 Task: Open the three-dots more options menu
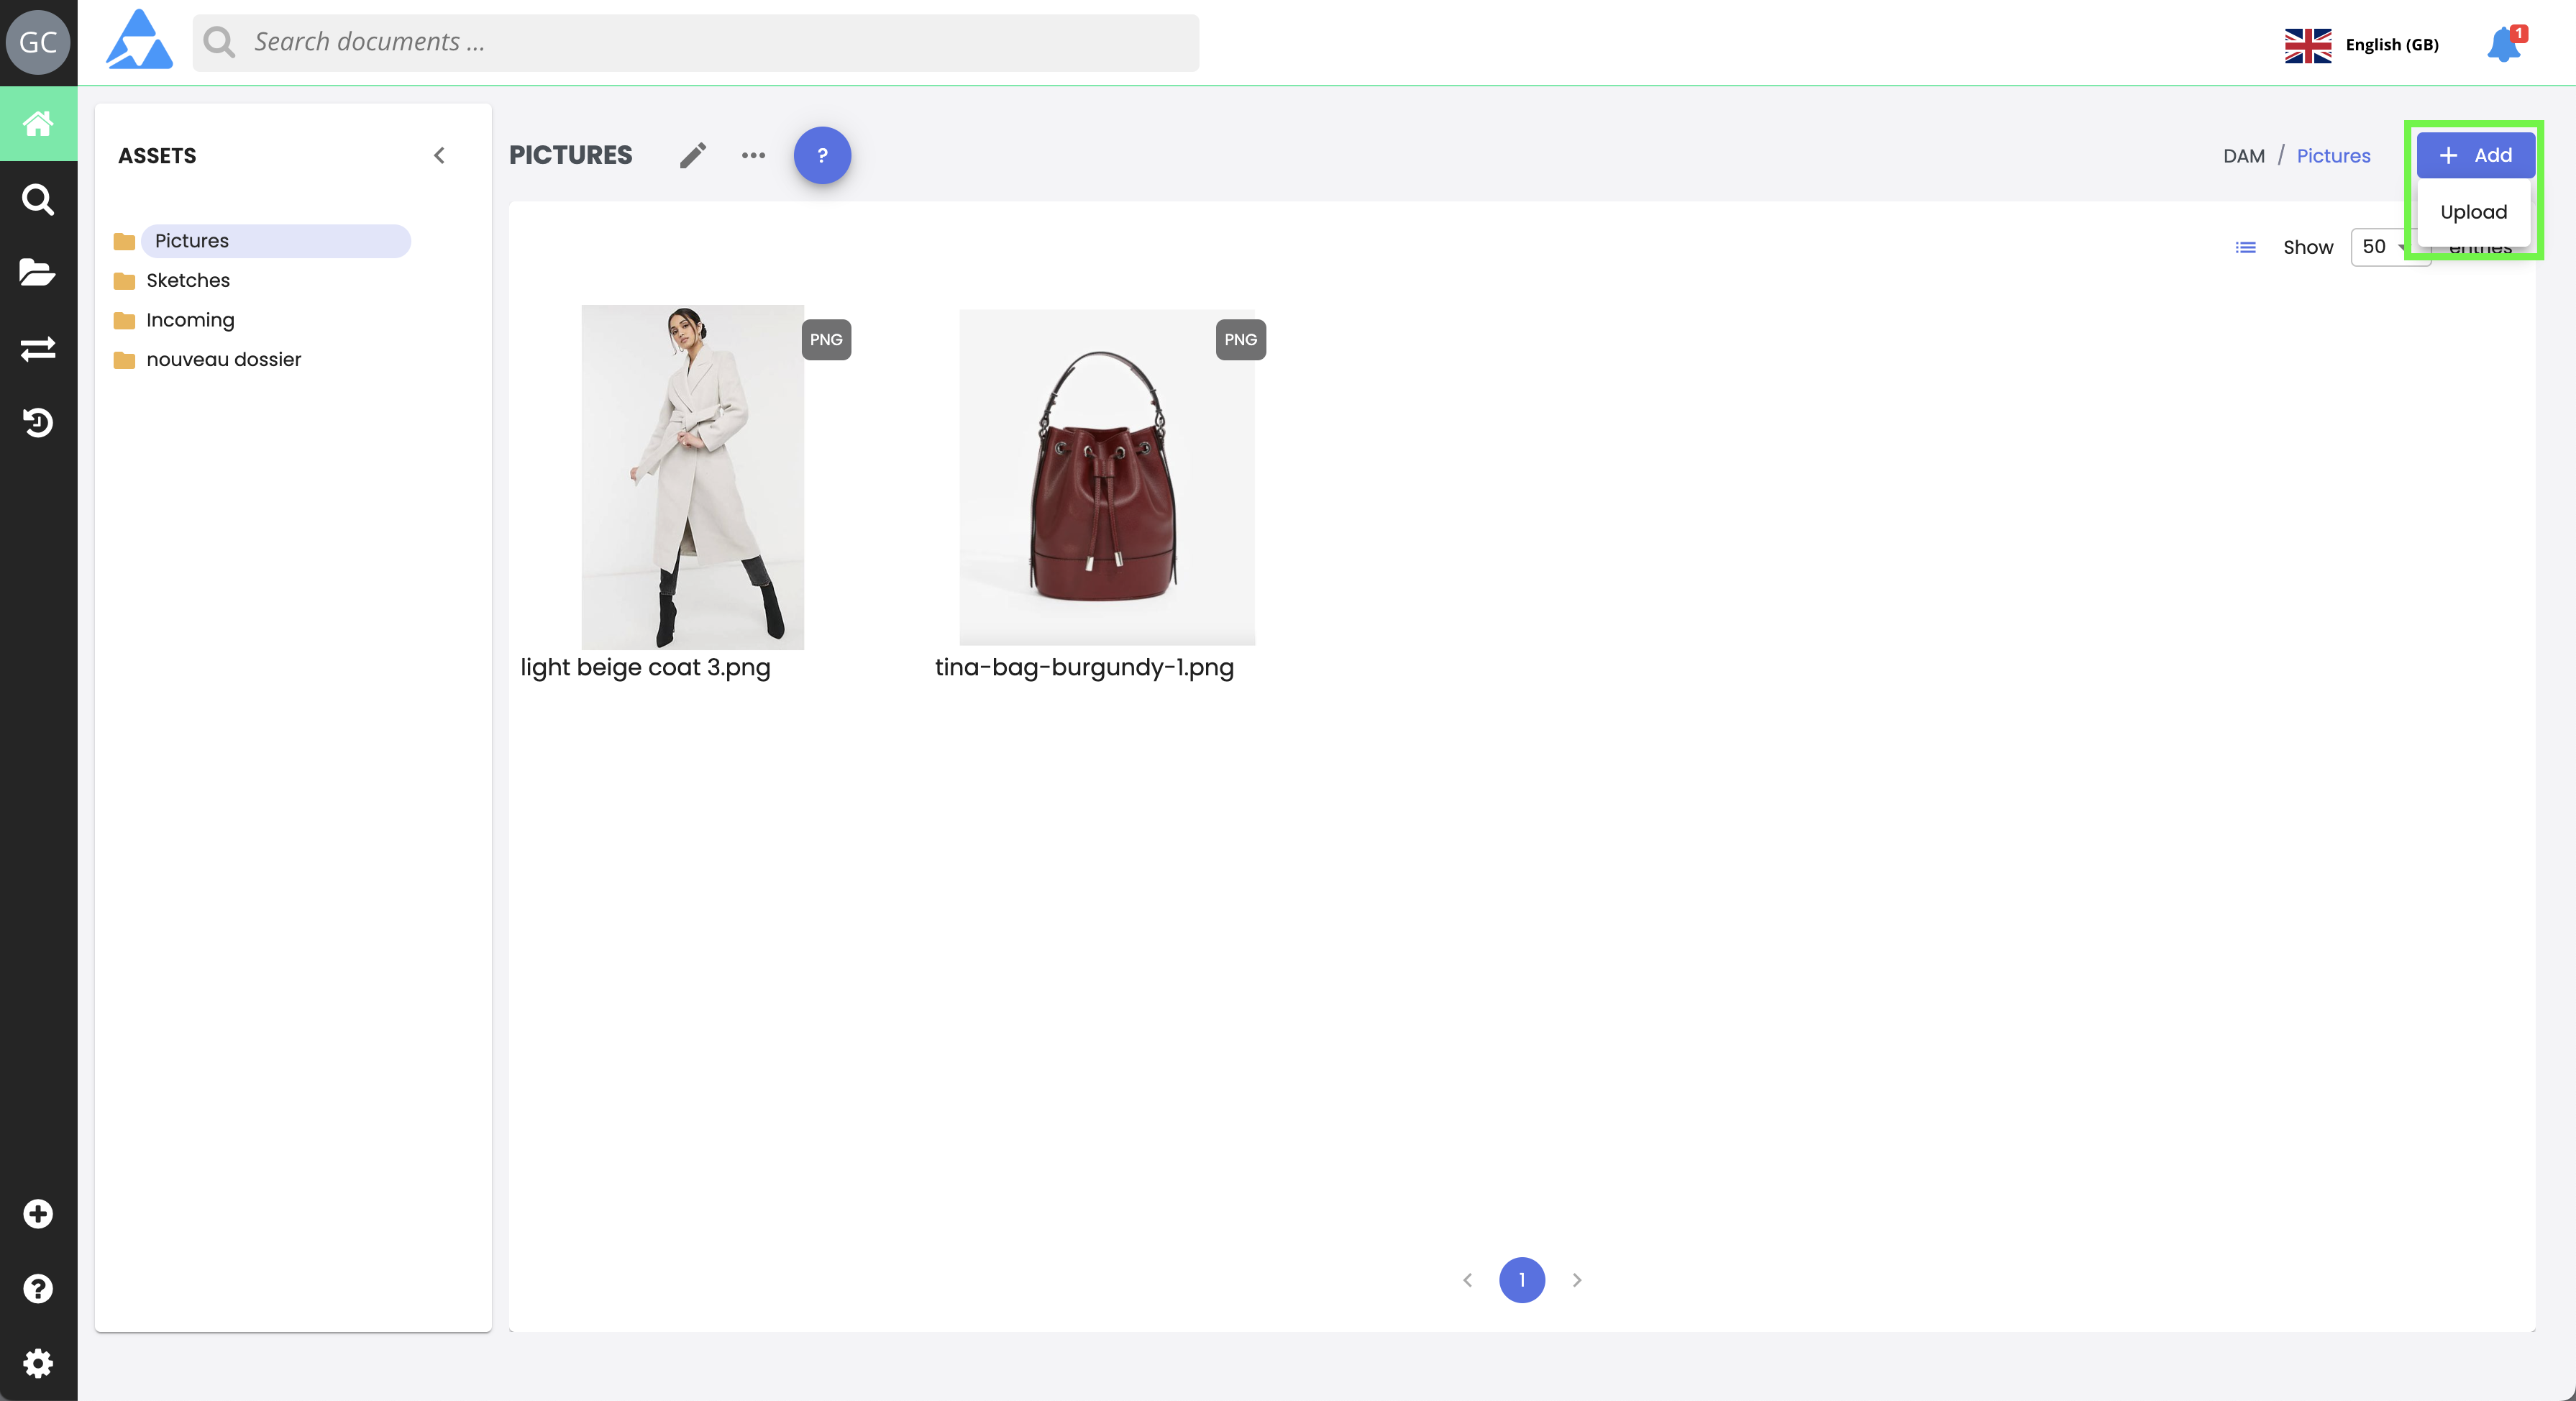coord(753,156)
